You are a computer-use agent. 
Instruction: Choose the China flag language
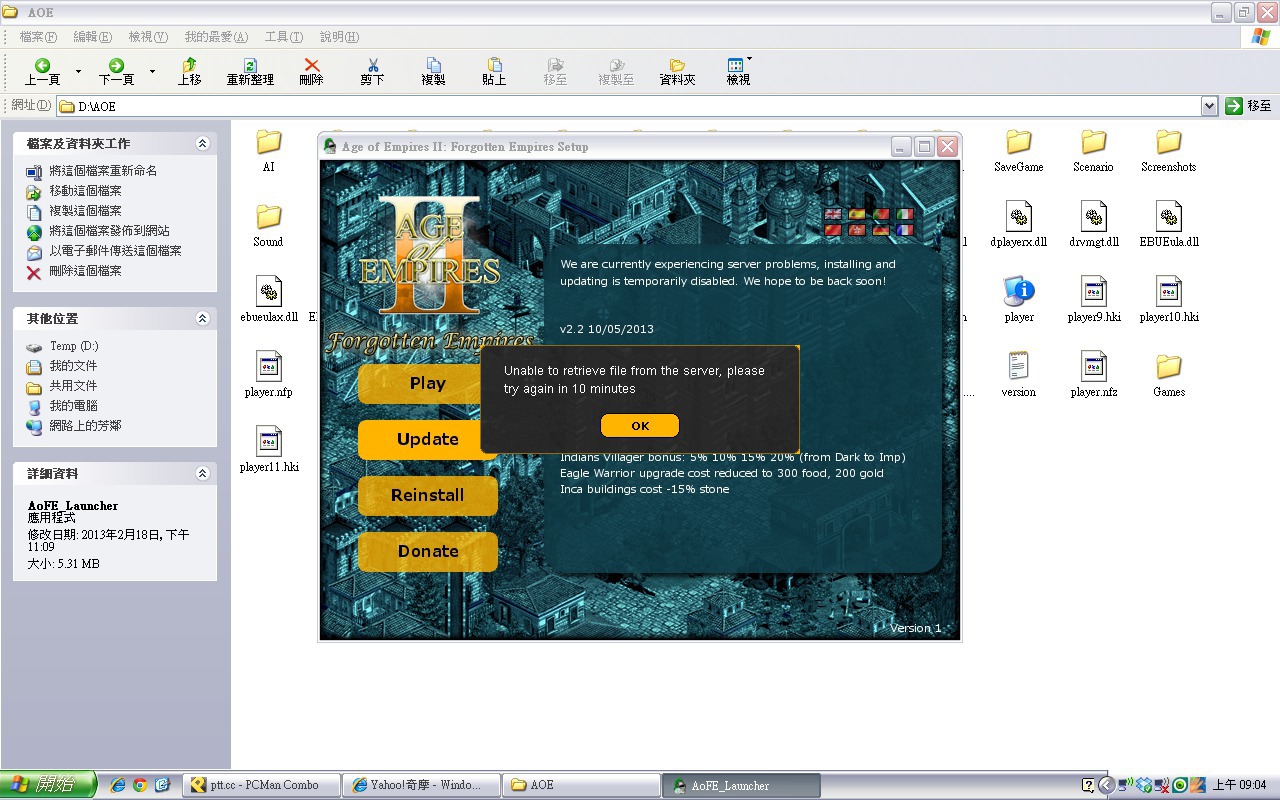point(832,230)
